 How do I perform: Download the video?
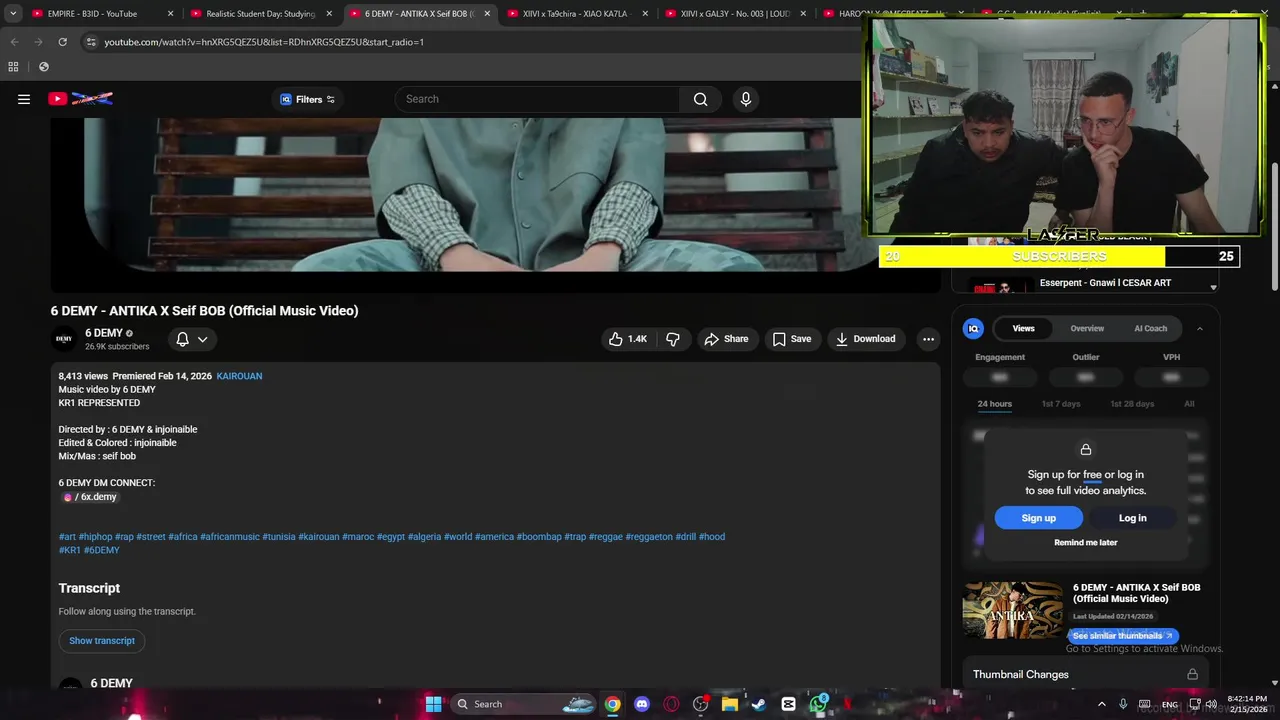coord(866,339)
